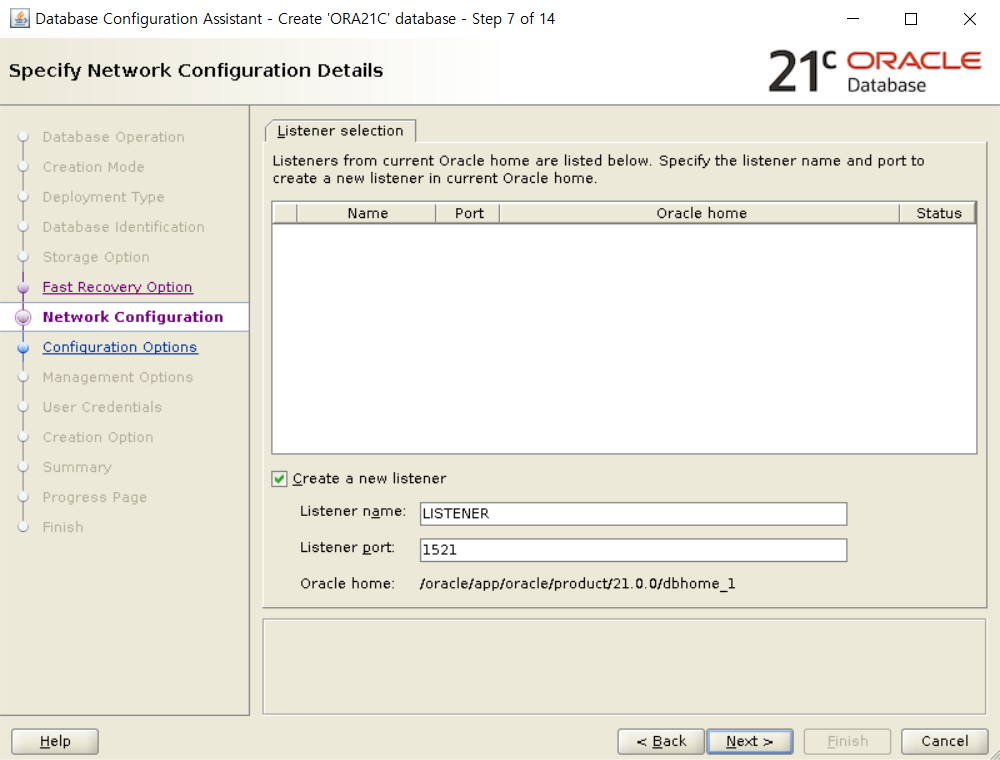Maximize the Database Configuration Assistant window
Viewport: 1000px width, 760px height.
pos(911,18)
